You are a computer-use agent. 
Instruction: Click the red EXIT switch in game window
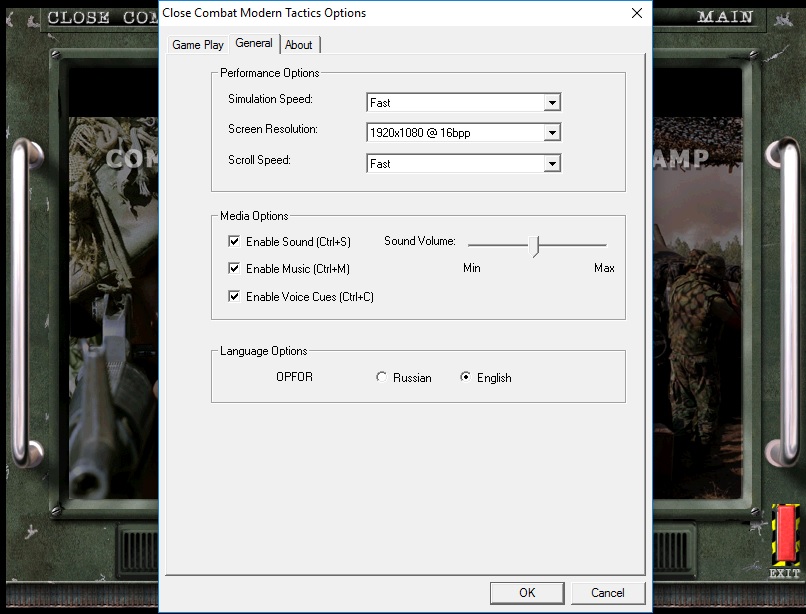coord(785,534)
